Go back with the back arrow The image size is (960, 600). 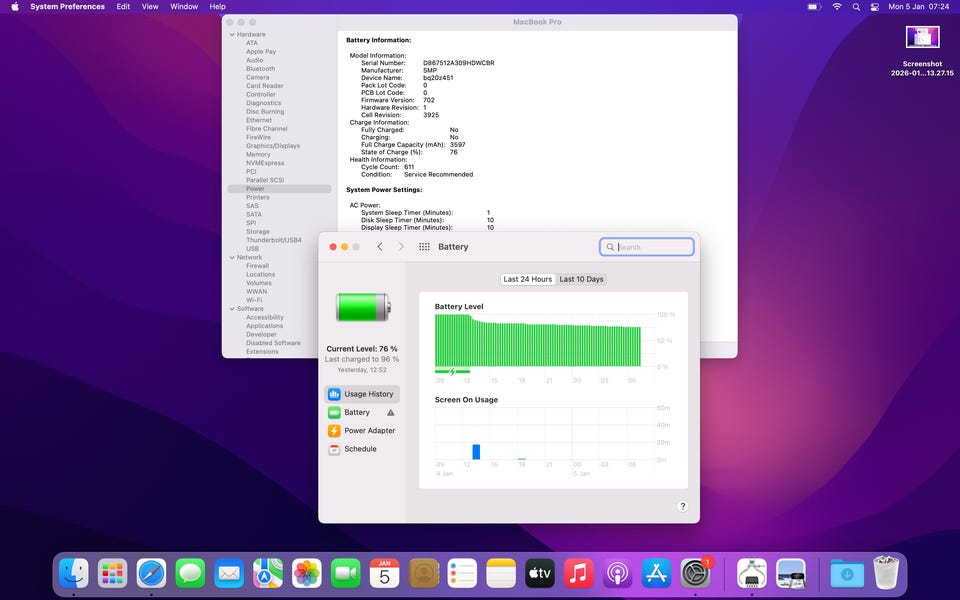[x=380, y=247]
